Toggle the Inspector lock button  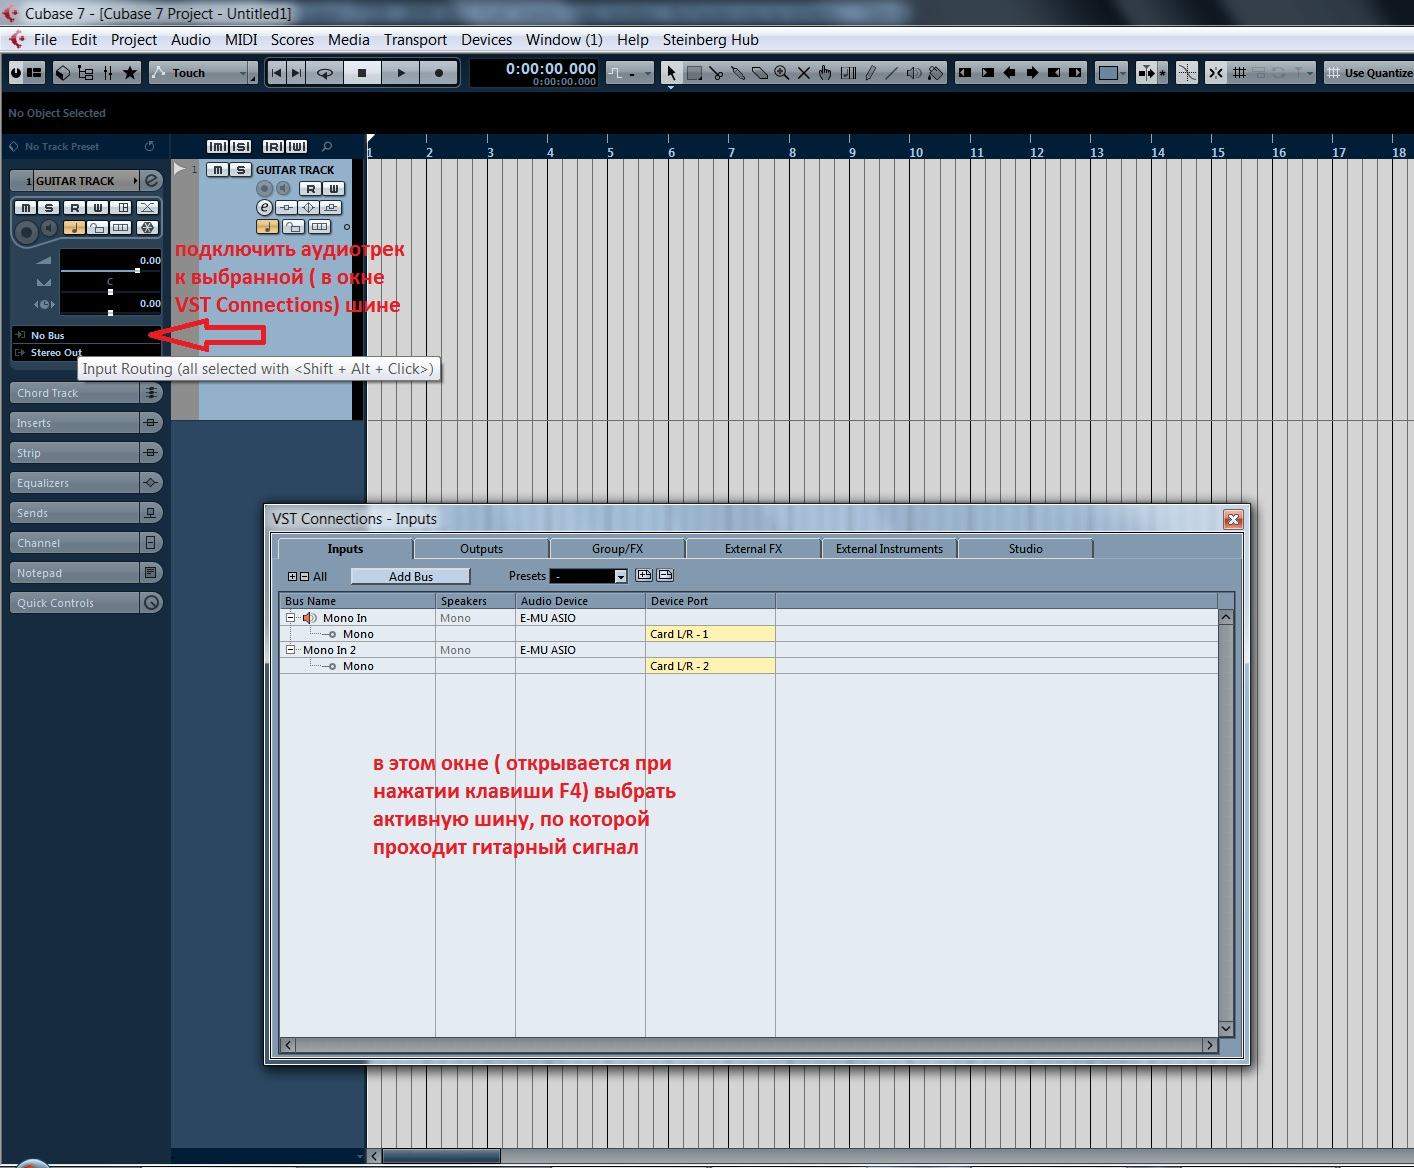[x=98, y=227]
